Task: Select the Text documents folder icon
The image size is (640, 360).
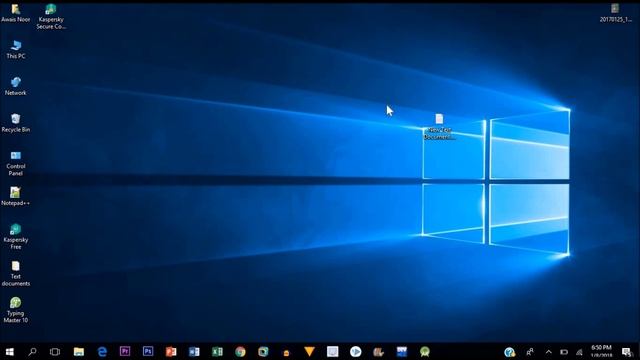Action: pos(16,273)
